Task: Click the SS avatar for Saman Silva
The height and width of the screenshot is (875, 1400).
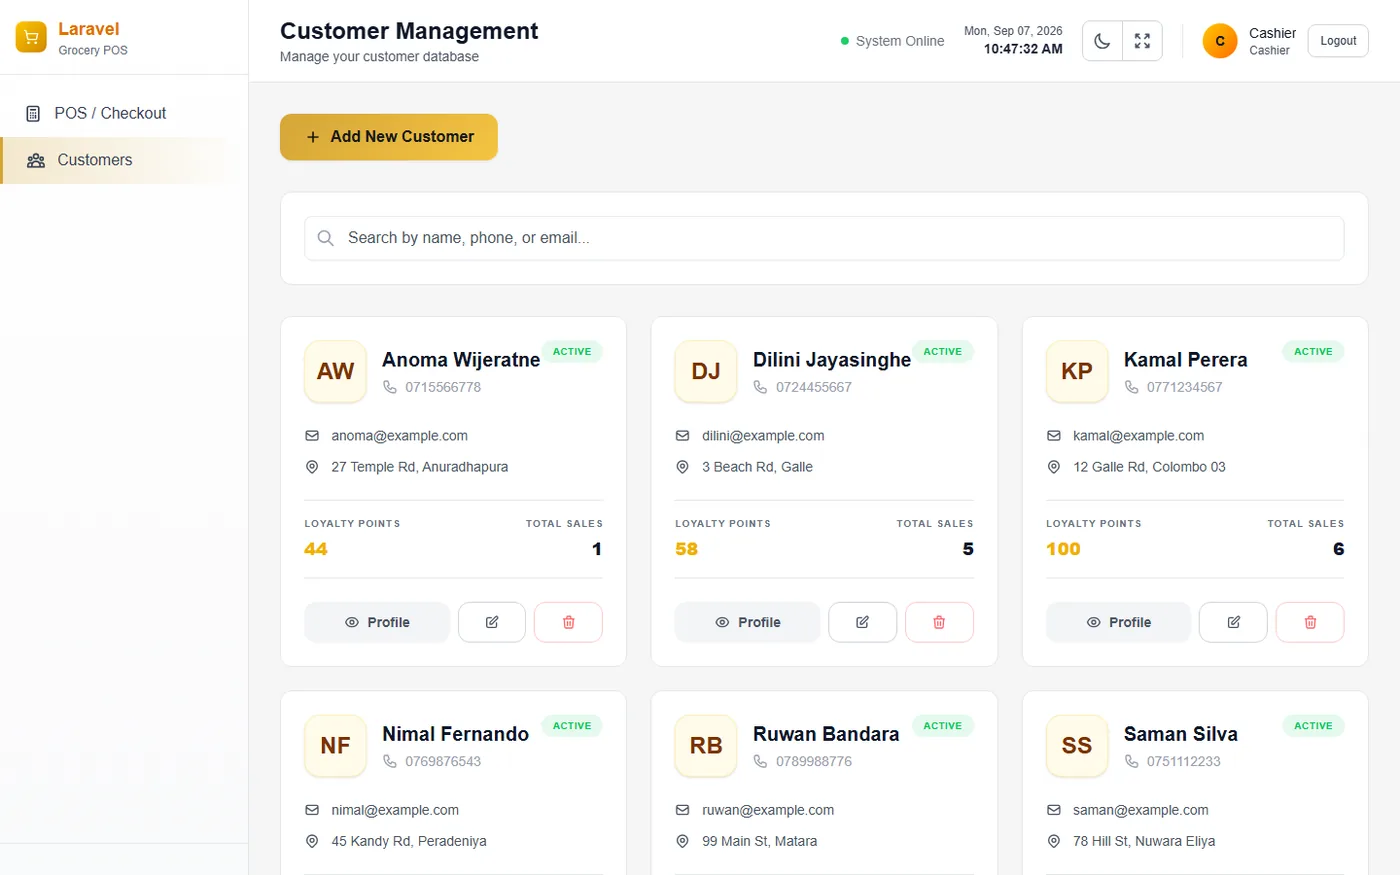Action: point(1077,746)
